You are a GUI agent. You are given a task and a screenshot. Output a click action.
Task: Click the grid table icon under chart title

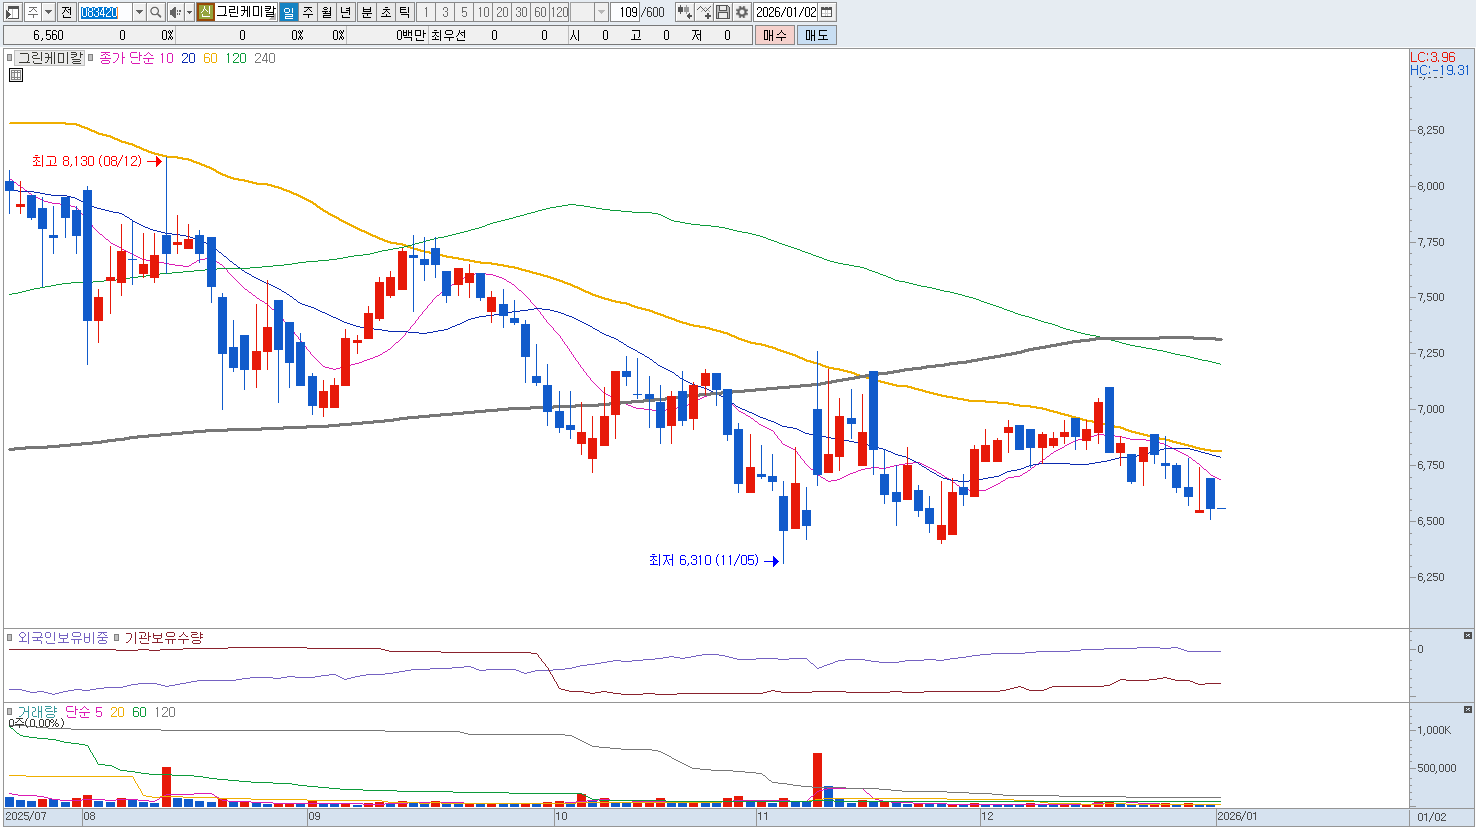click(x=16, y=75)
